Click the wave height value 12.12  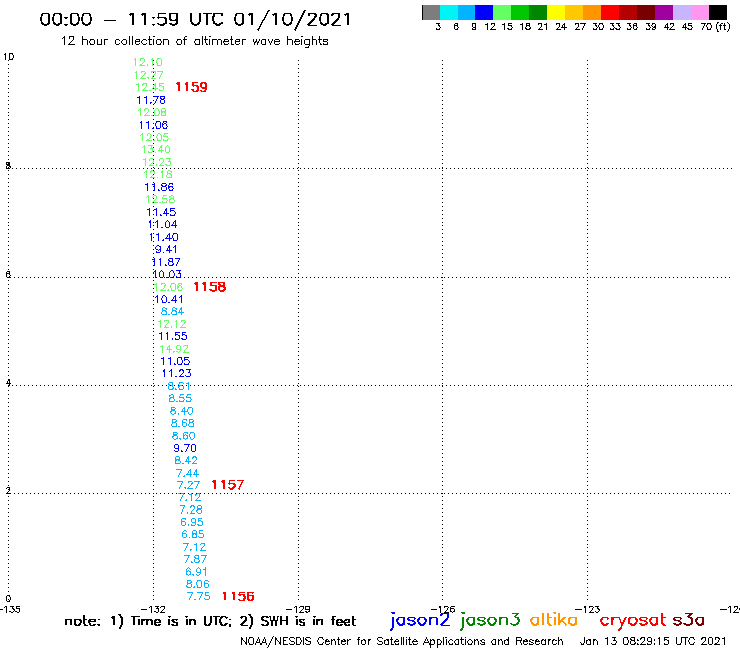click(x=172, y=325)
